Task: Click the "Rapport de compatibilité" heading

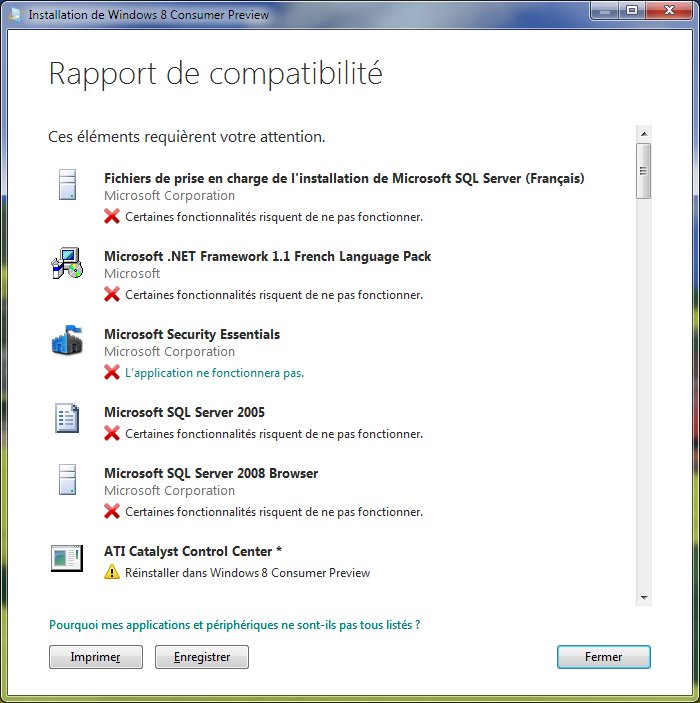Action: click(215, 74)
